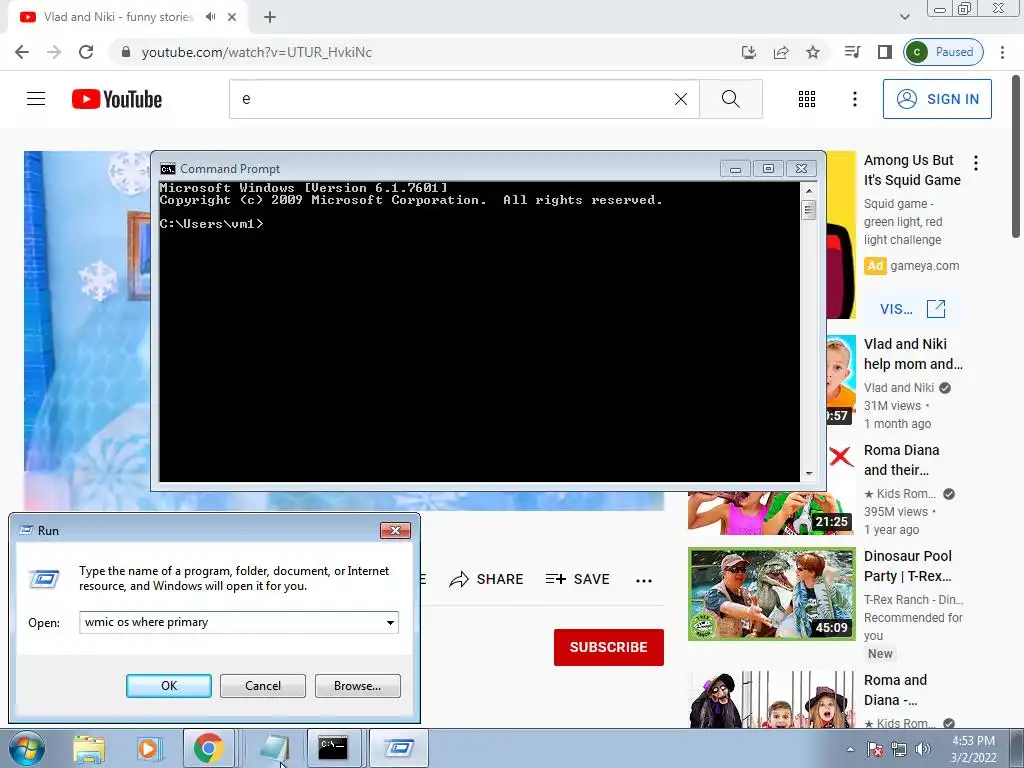
Task: Open the media controls icon in Chrome
Action: [x=852, y=52]
